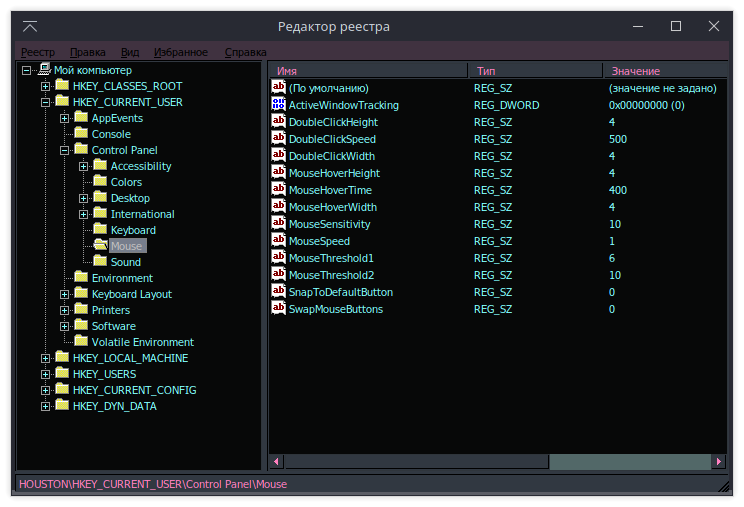Click the REG_DWORD type cell
The width and height of the screenshot is (744, 507).
[x=506, y=105]
